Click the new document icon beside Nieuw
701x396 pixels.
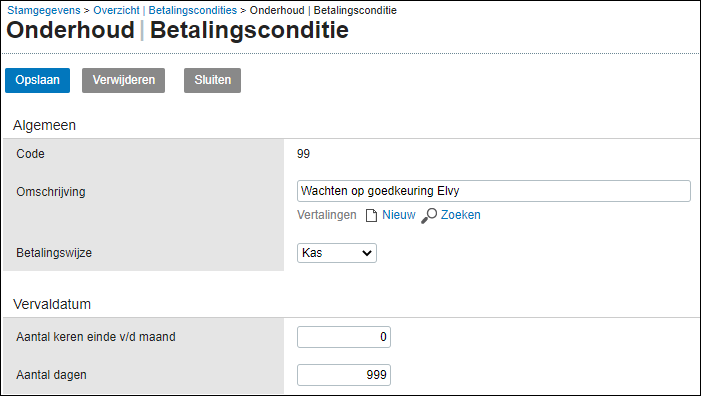click(x=371, y=215)
